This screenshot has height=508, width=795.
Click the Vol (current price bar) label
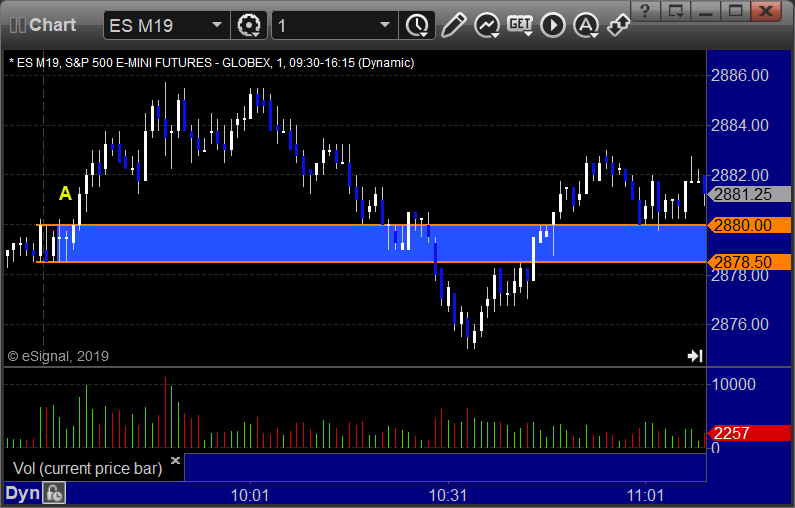[88, 468]
